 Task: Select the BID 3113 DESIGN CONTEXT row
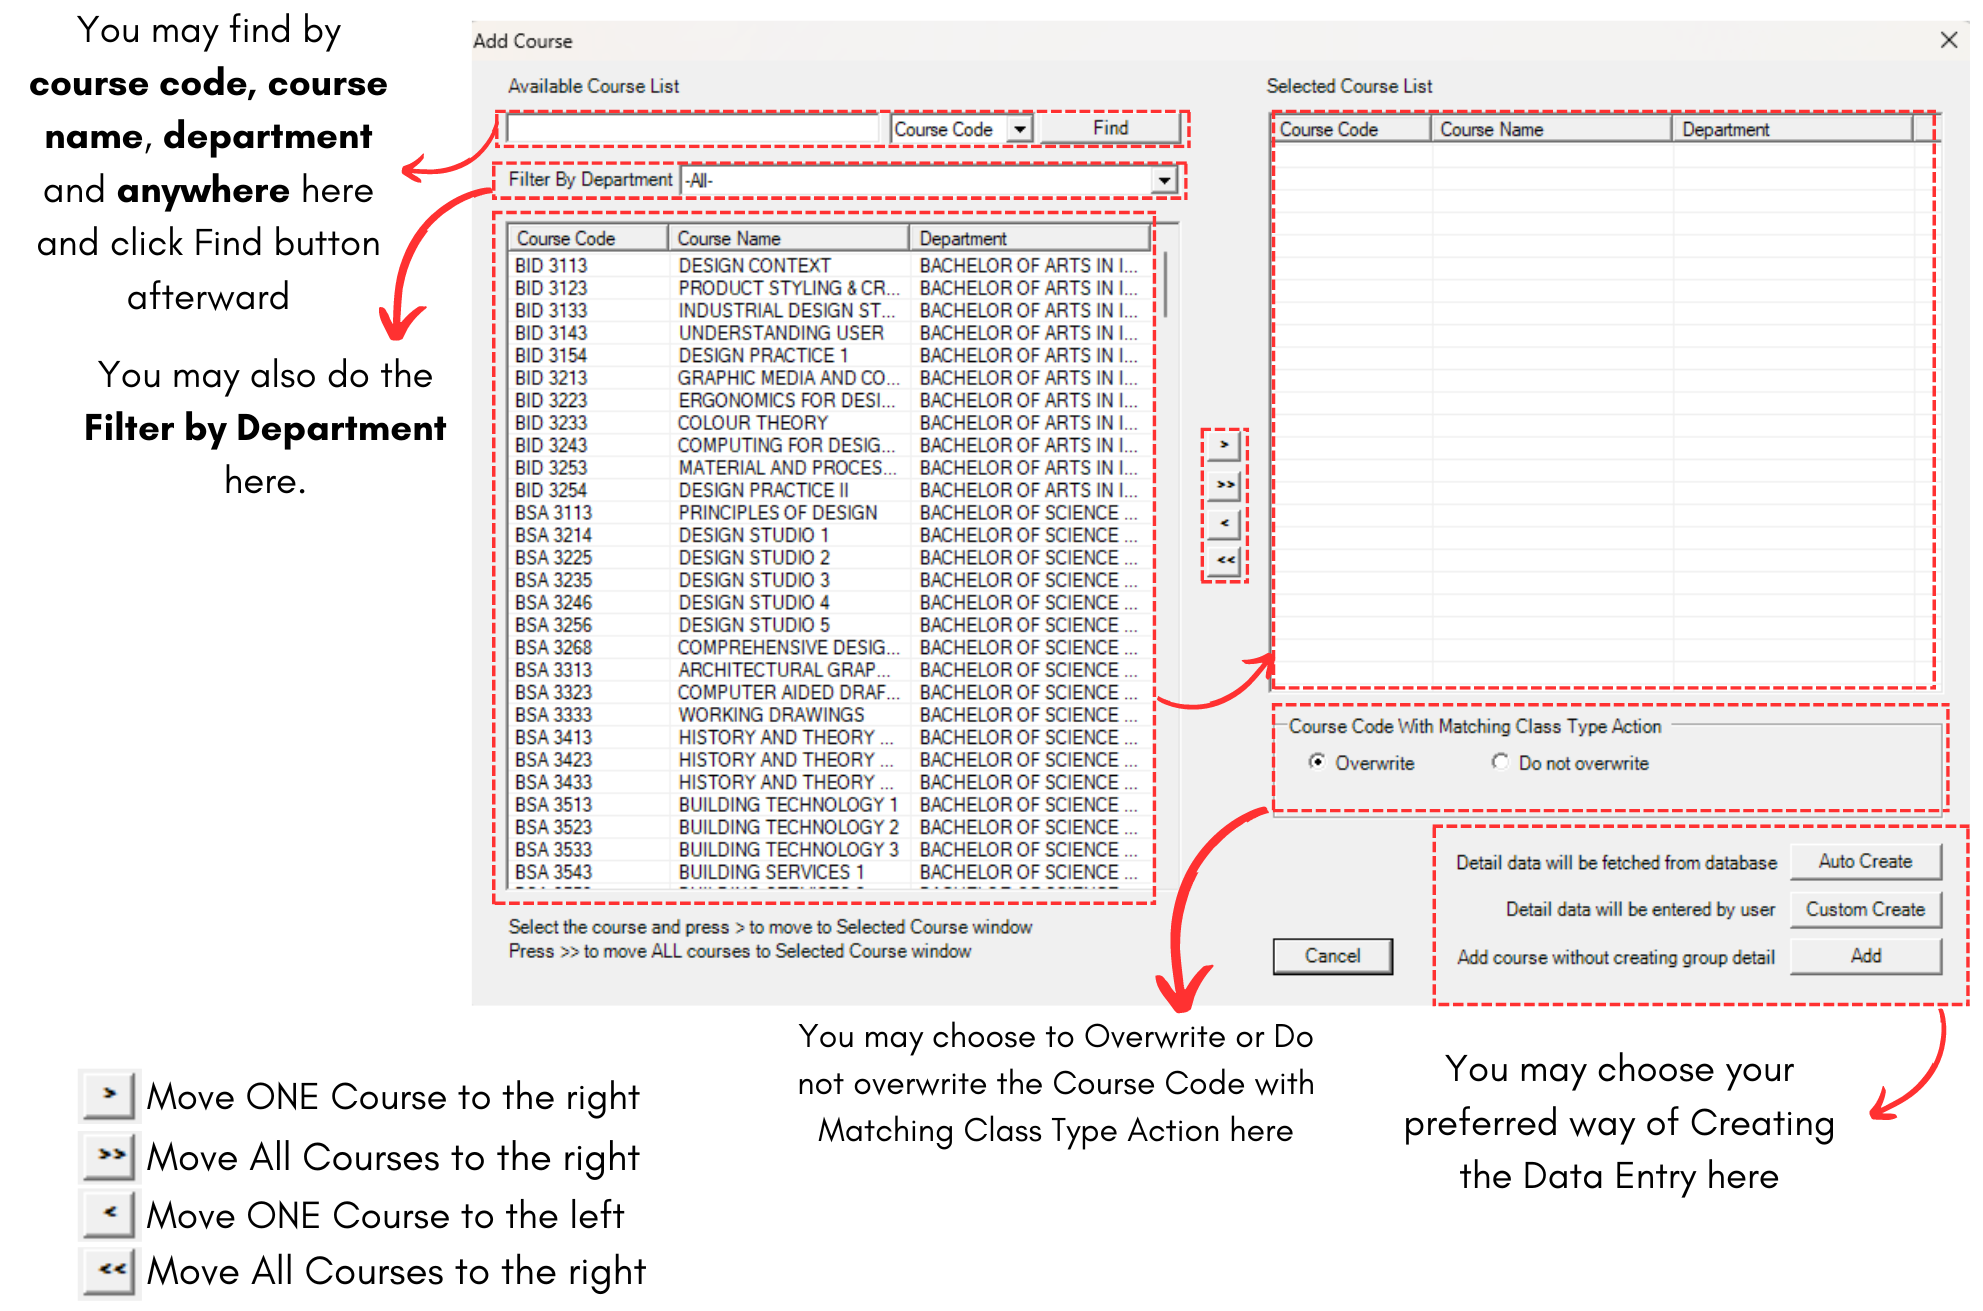(754, 265)
